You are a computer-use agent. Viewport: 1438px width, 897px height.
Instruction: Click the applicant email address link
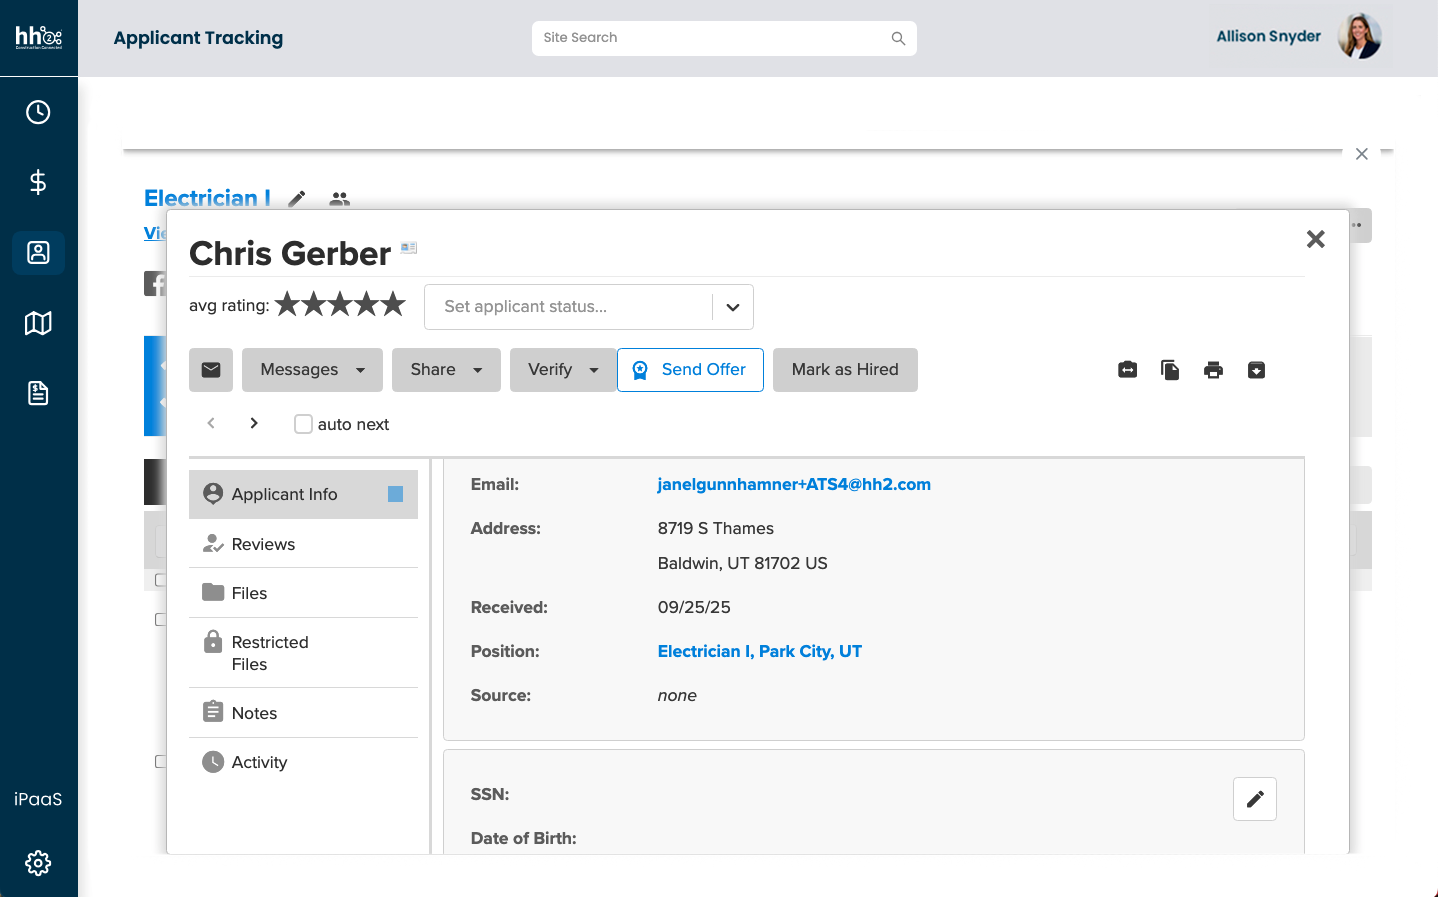click(794, 484)
